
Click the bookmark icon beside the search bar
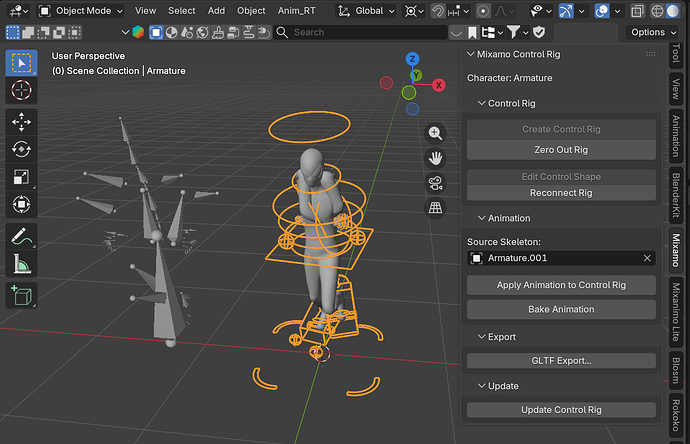[472, 32]
